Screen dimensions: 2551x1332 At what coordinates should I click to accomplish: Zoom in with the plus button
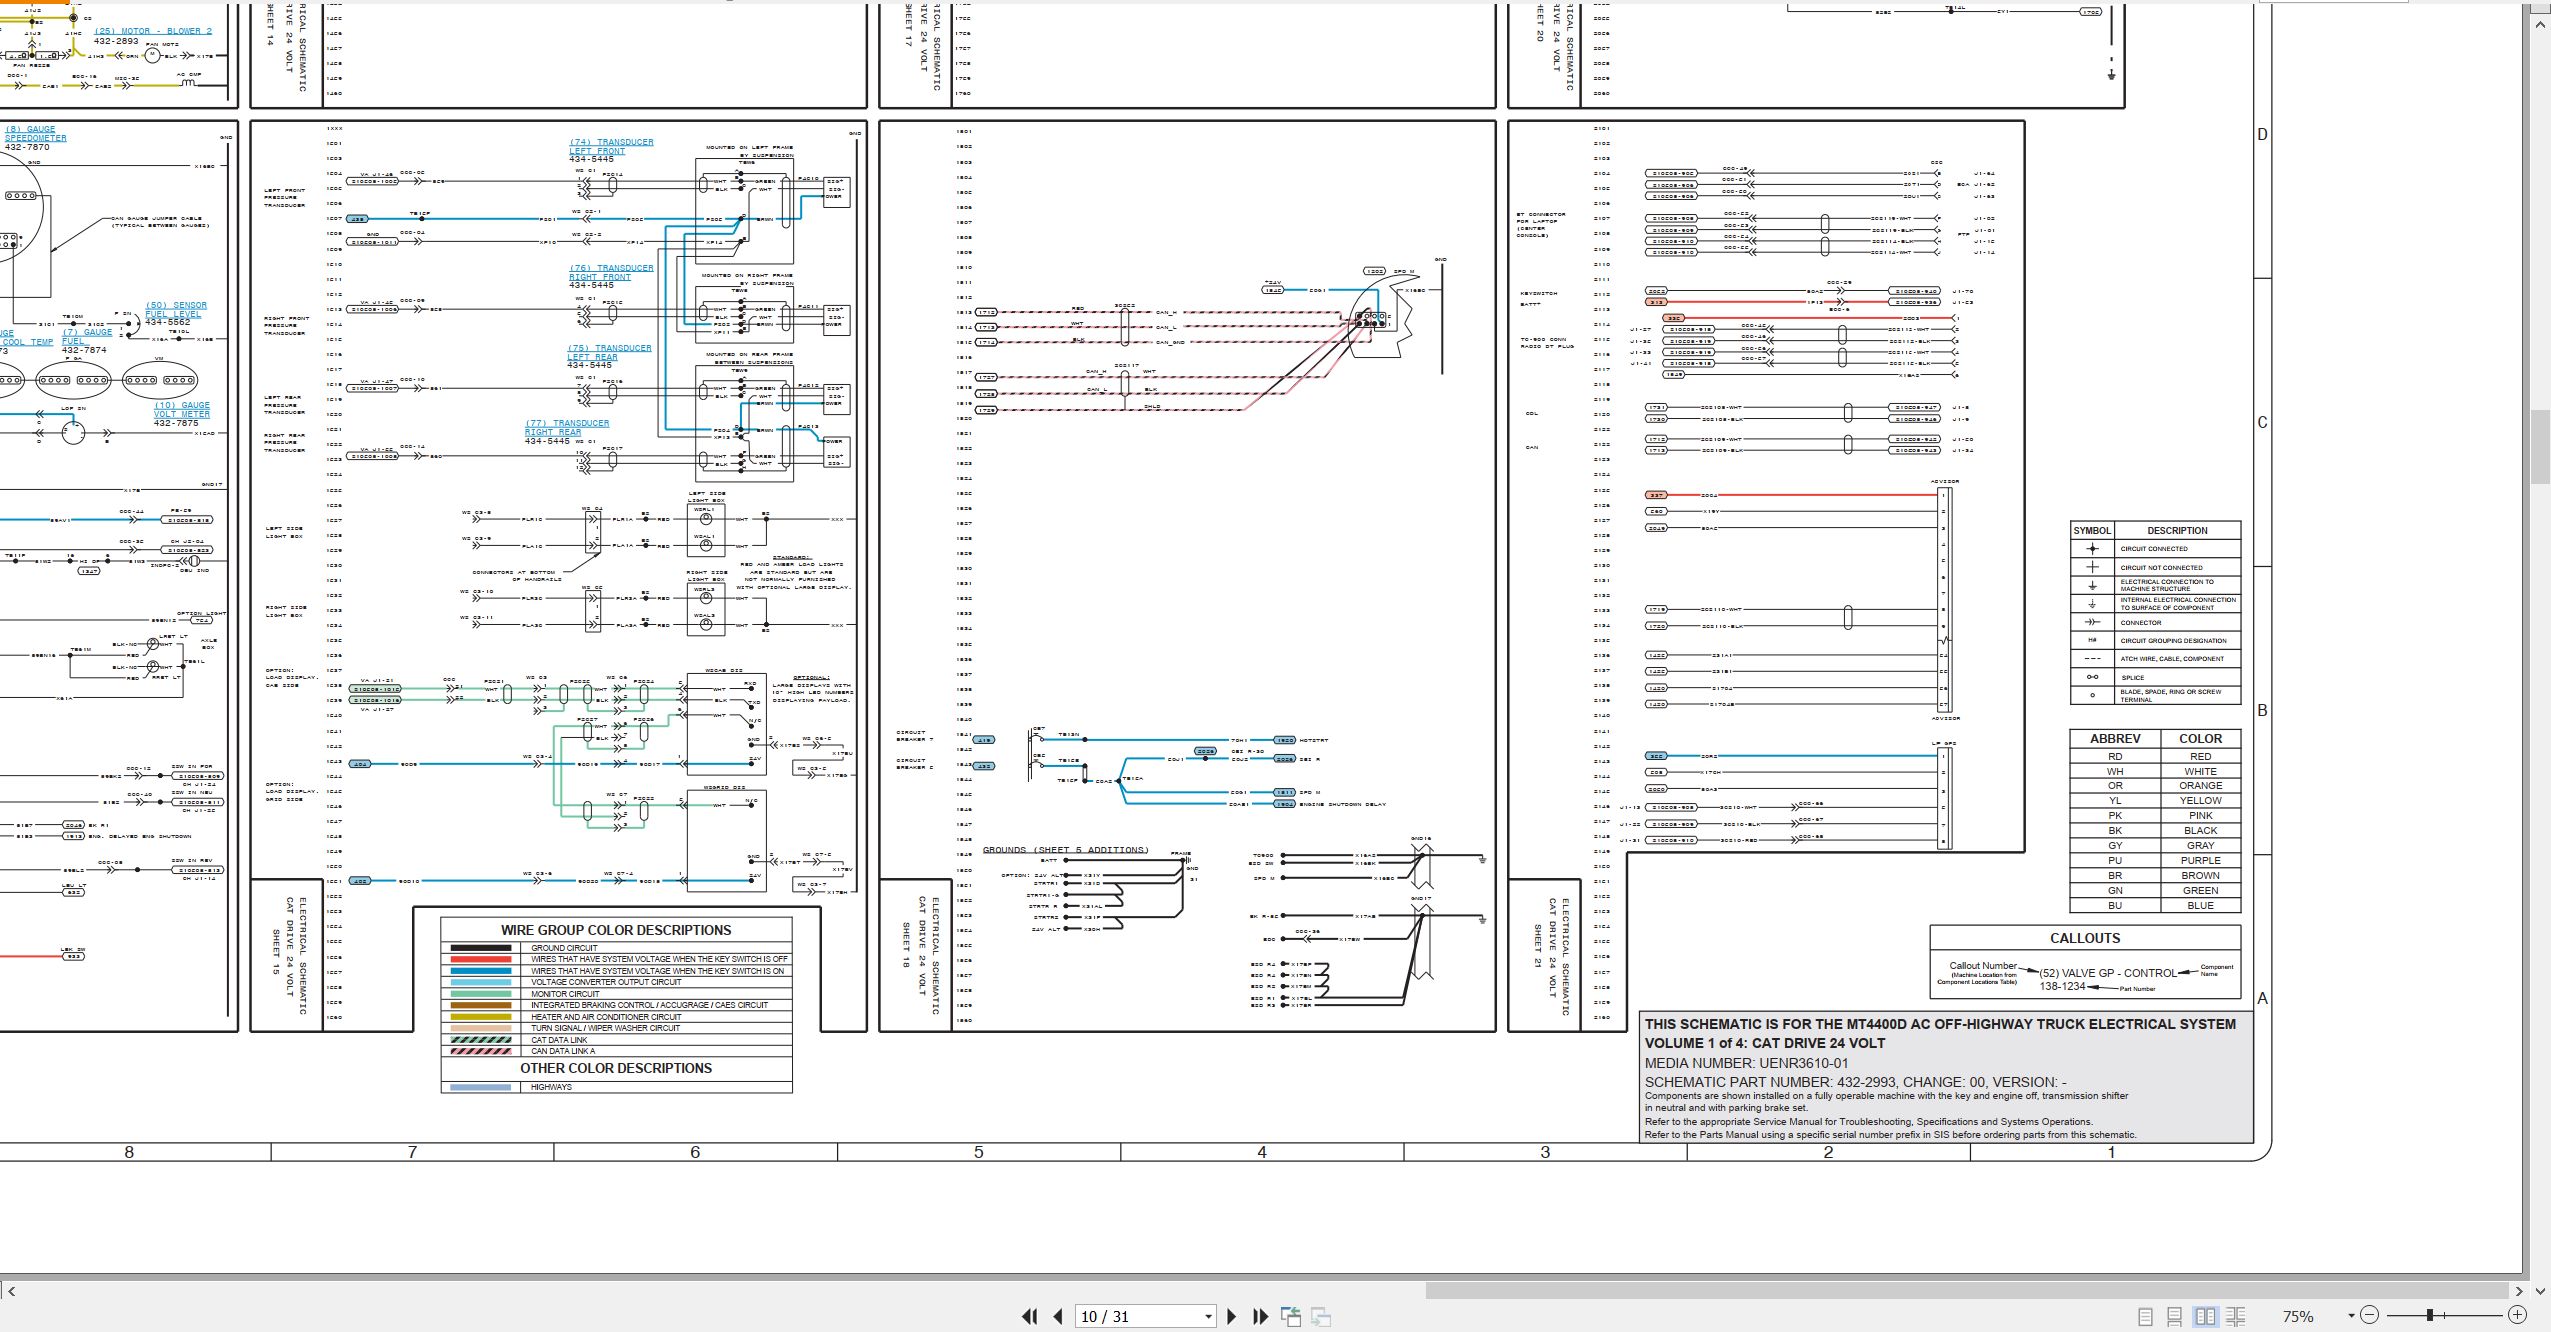[2518, 1315]
